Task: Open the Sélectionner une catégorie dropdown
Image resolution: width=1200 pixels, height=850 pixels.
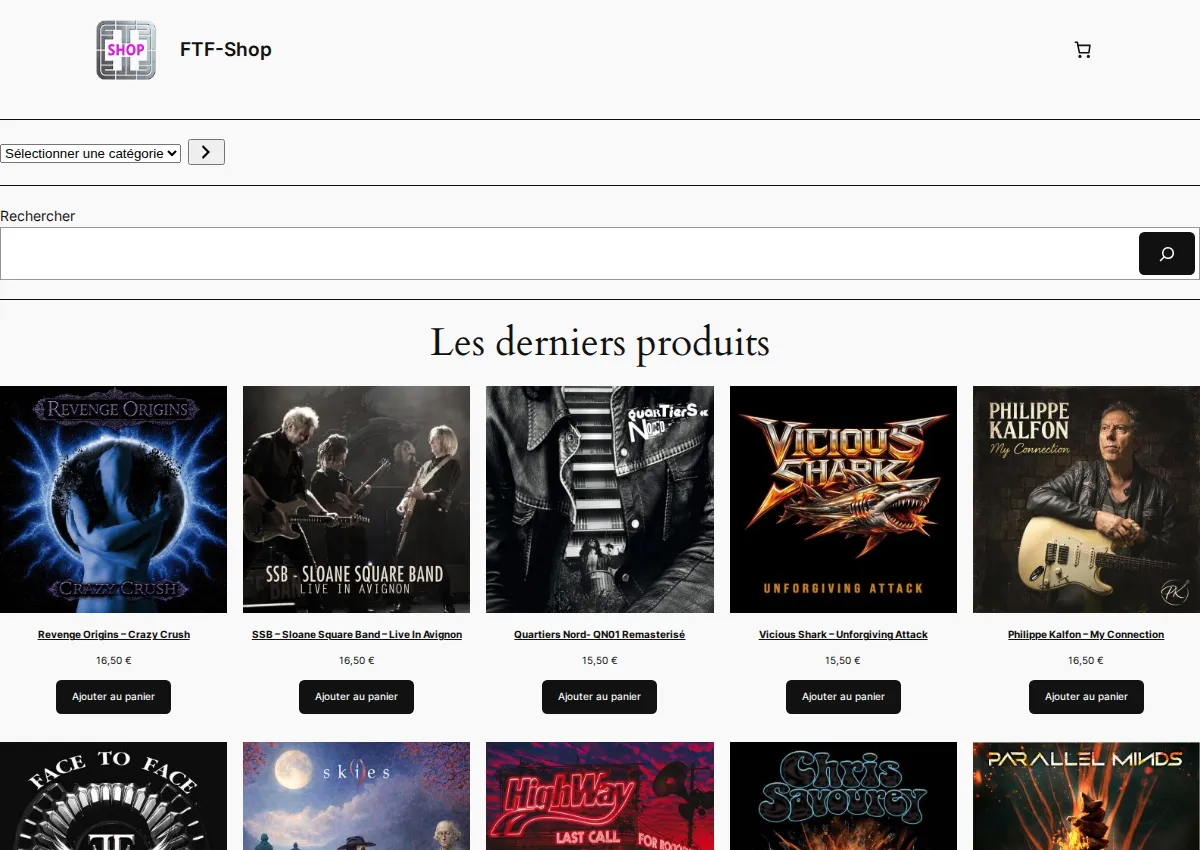Action: [90, 153]
